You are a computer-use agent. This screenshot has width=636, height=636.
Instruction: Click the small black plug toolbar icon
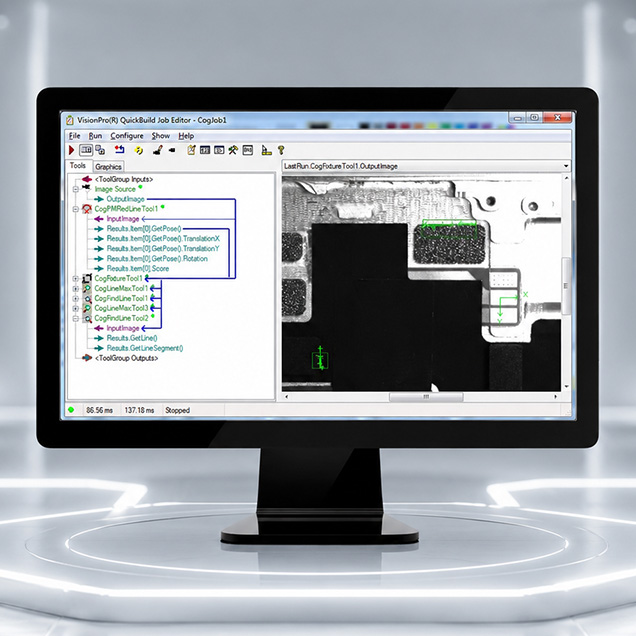172,150
